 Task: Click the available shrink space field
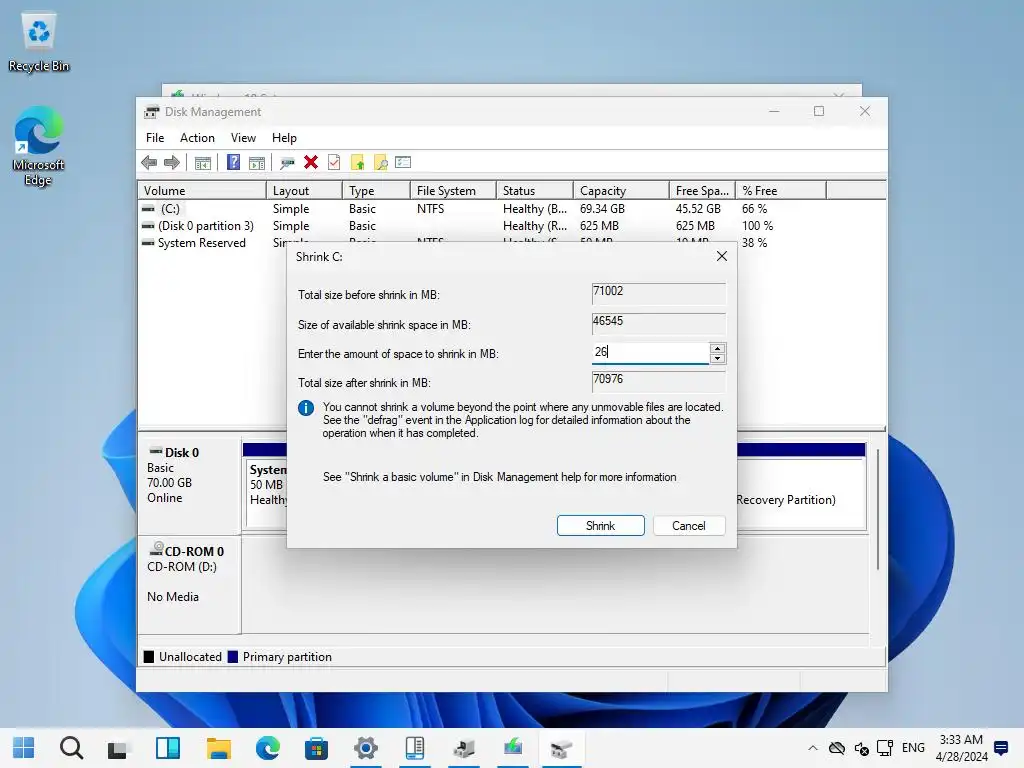pos(658,323)
